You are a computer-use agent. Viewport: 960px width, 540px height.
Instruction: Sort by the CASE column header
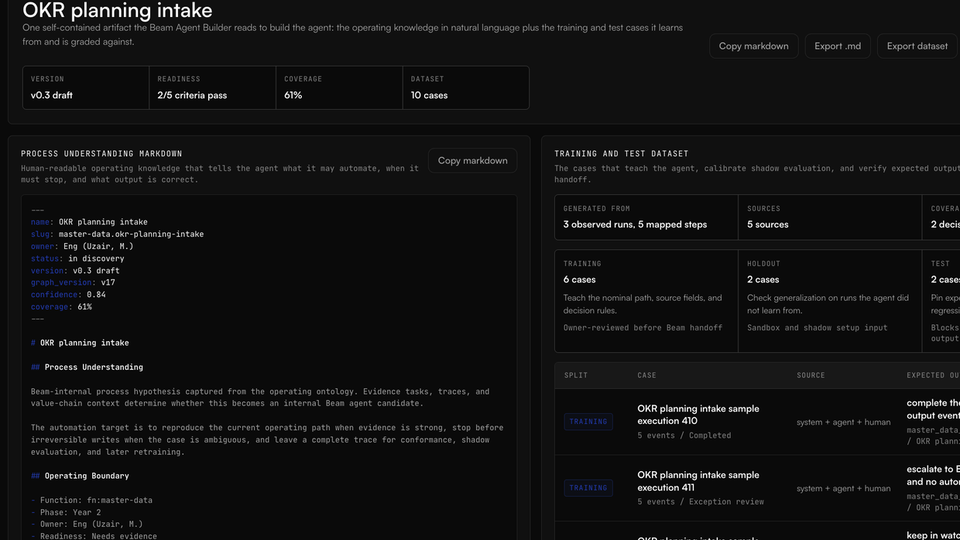tap(647, 375)
